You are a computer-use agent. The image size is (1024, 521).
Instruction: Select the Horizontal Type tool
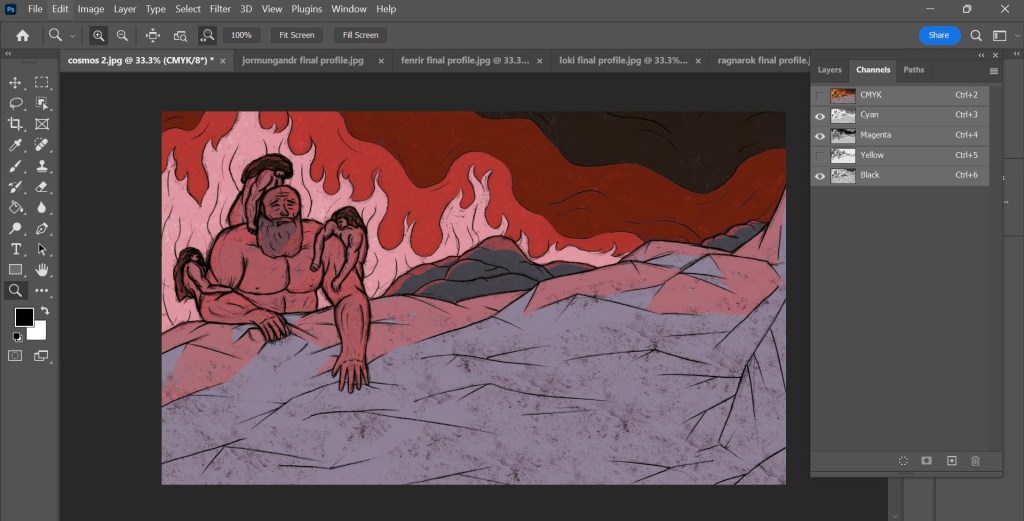16,249
